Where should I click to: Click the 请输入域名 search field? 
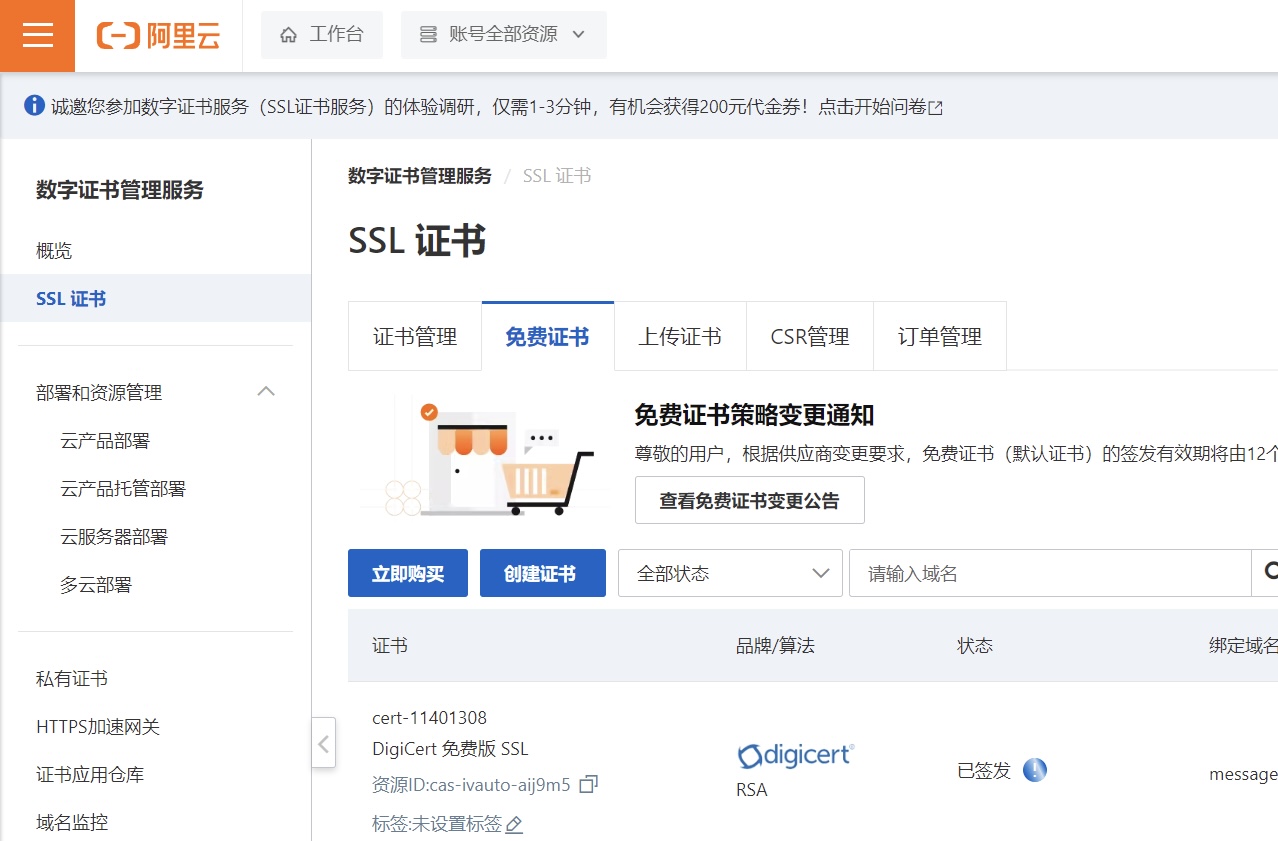click(1050, 573)
